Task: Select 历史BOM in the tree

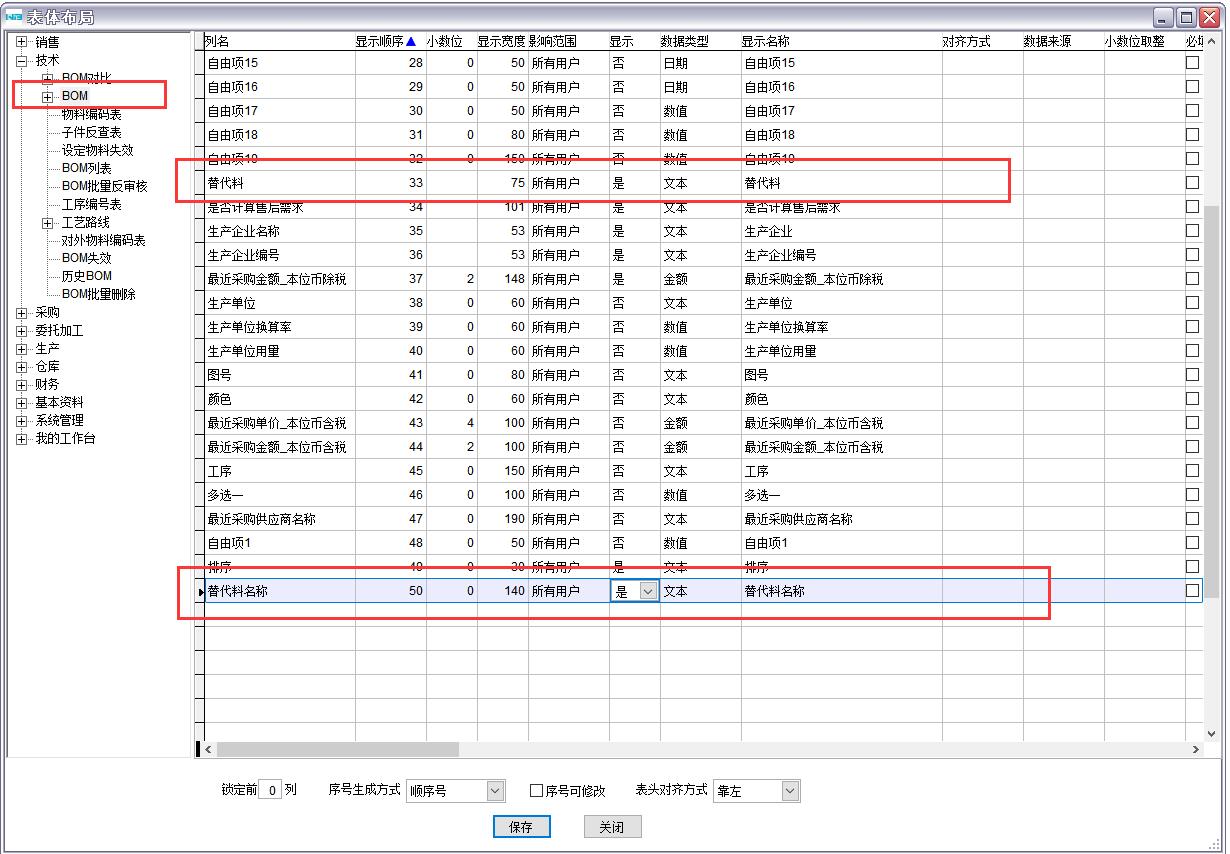Action: click(x=86, y=276)
